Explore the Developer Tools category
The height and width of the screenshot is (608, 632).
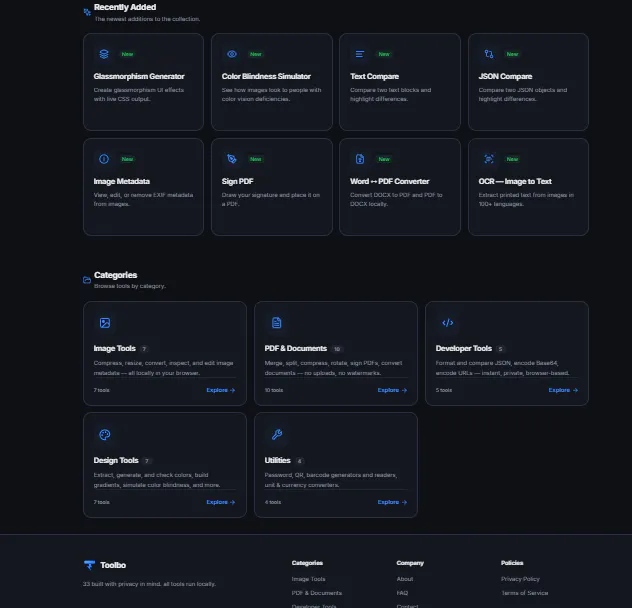pos(563,390)
